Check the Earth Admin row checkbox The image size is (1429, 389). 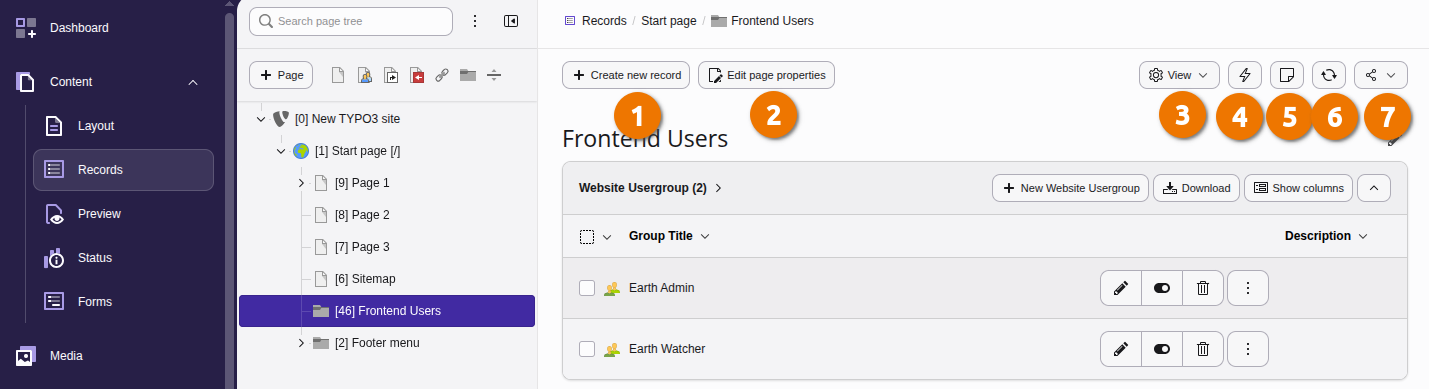[x=587, y=288]
